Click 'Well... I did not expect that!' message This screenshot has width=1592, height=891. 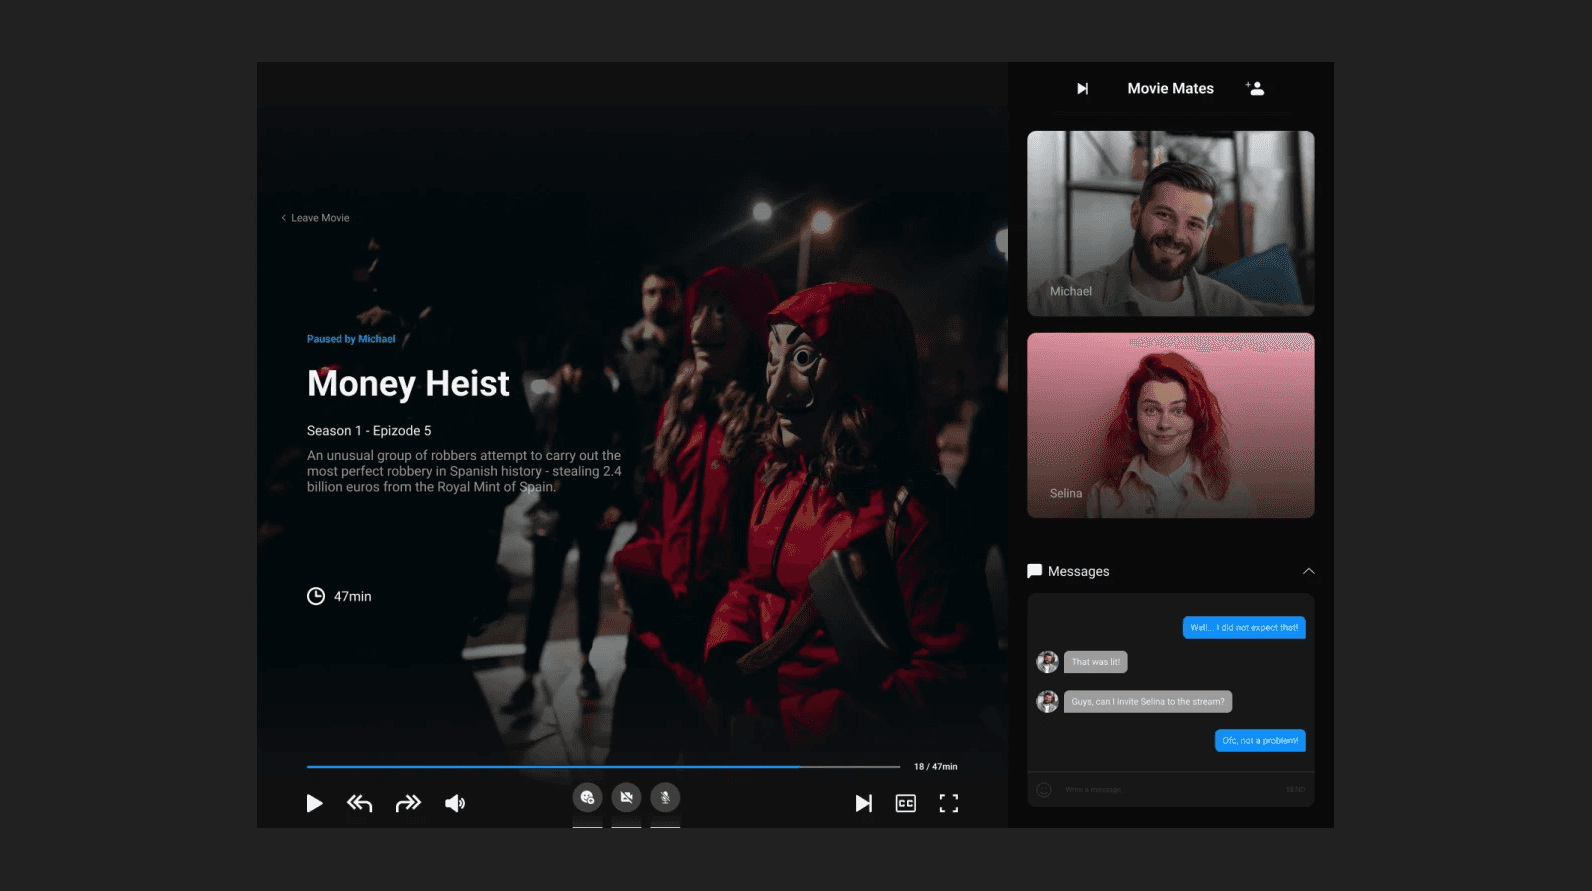1244,628
